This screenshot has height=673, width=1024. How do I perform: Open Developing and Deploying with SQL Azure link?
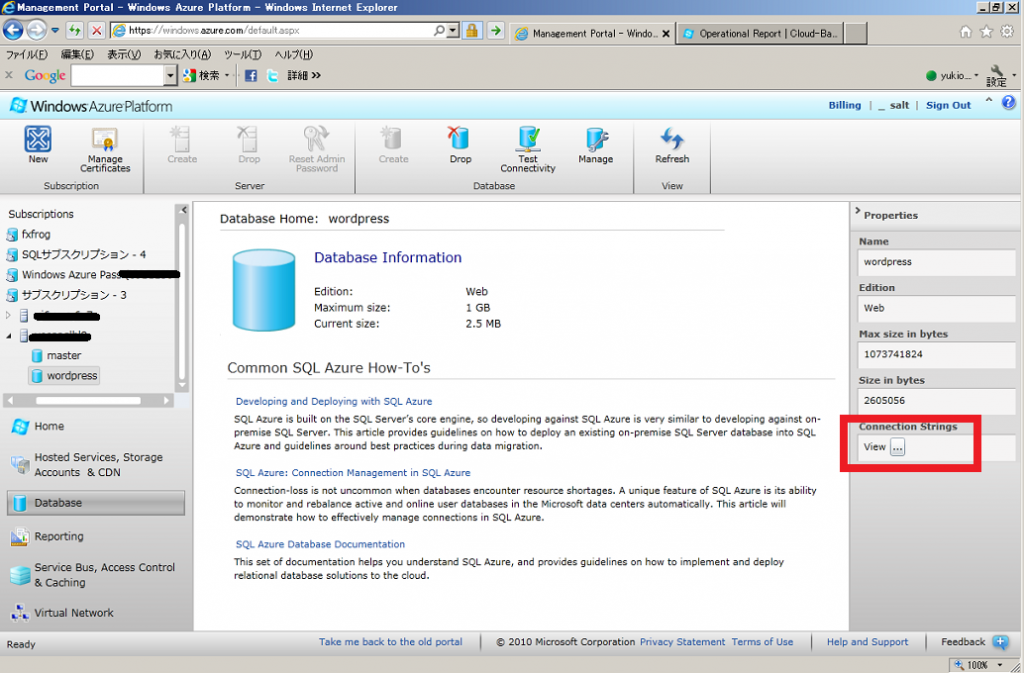pos(334,401)
